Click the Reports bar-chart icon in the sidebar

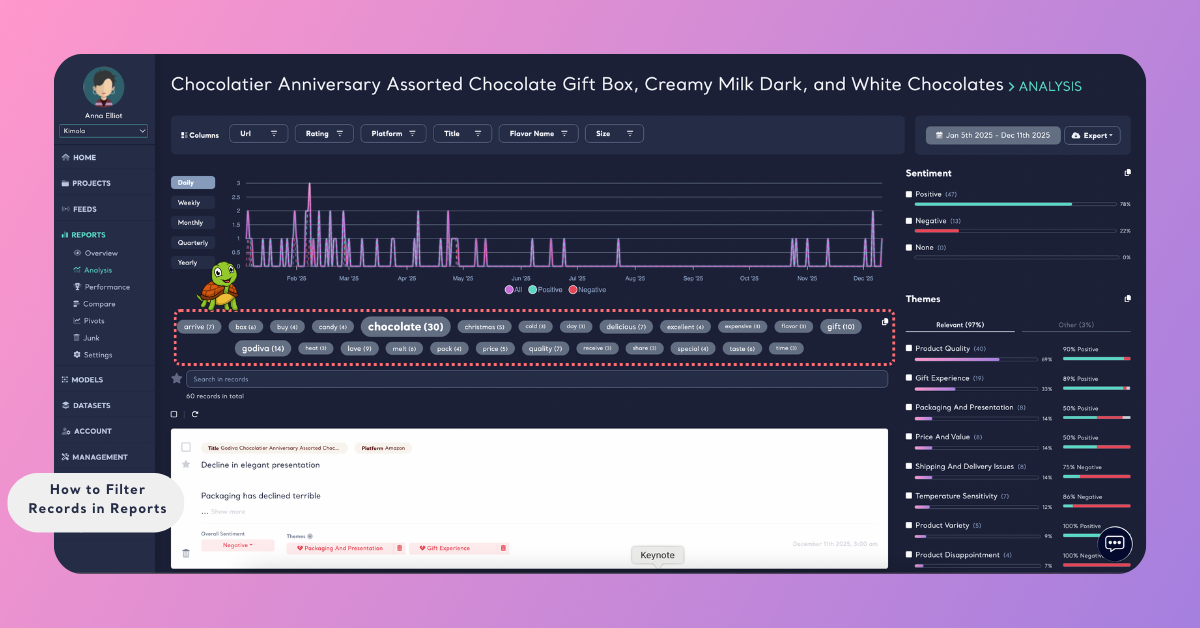66,235
